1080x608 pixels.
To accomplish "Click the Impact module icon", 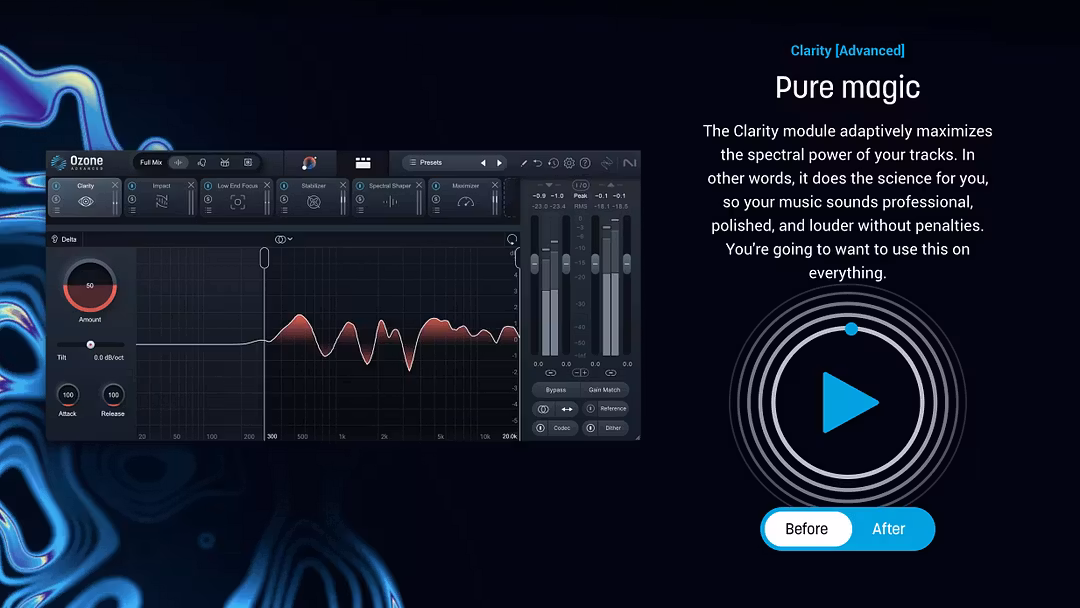I will click(x=161, y=202).
